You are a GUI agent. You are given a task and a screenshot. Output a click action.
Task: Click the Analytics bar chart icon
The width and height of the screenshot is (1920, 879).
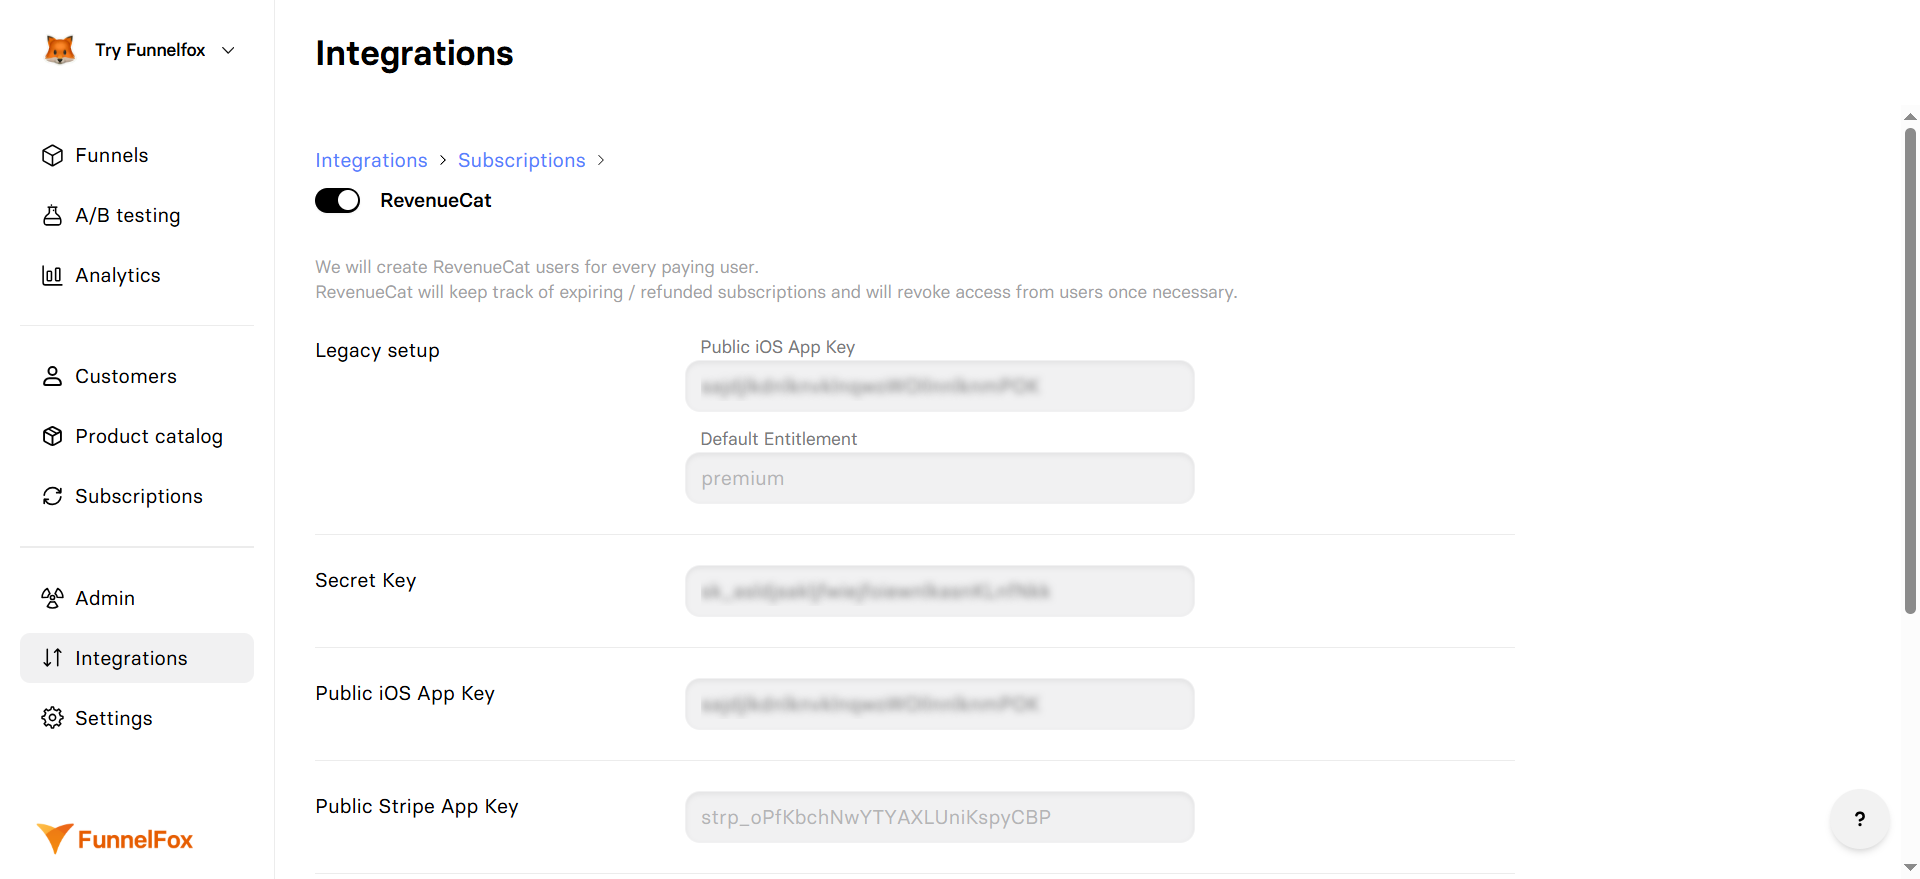pyautogui.click(x=52, y=275)
